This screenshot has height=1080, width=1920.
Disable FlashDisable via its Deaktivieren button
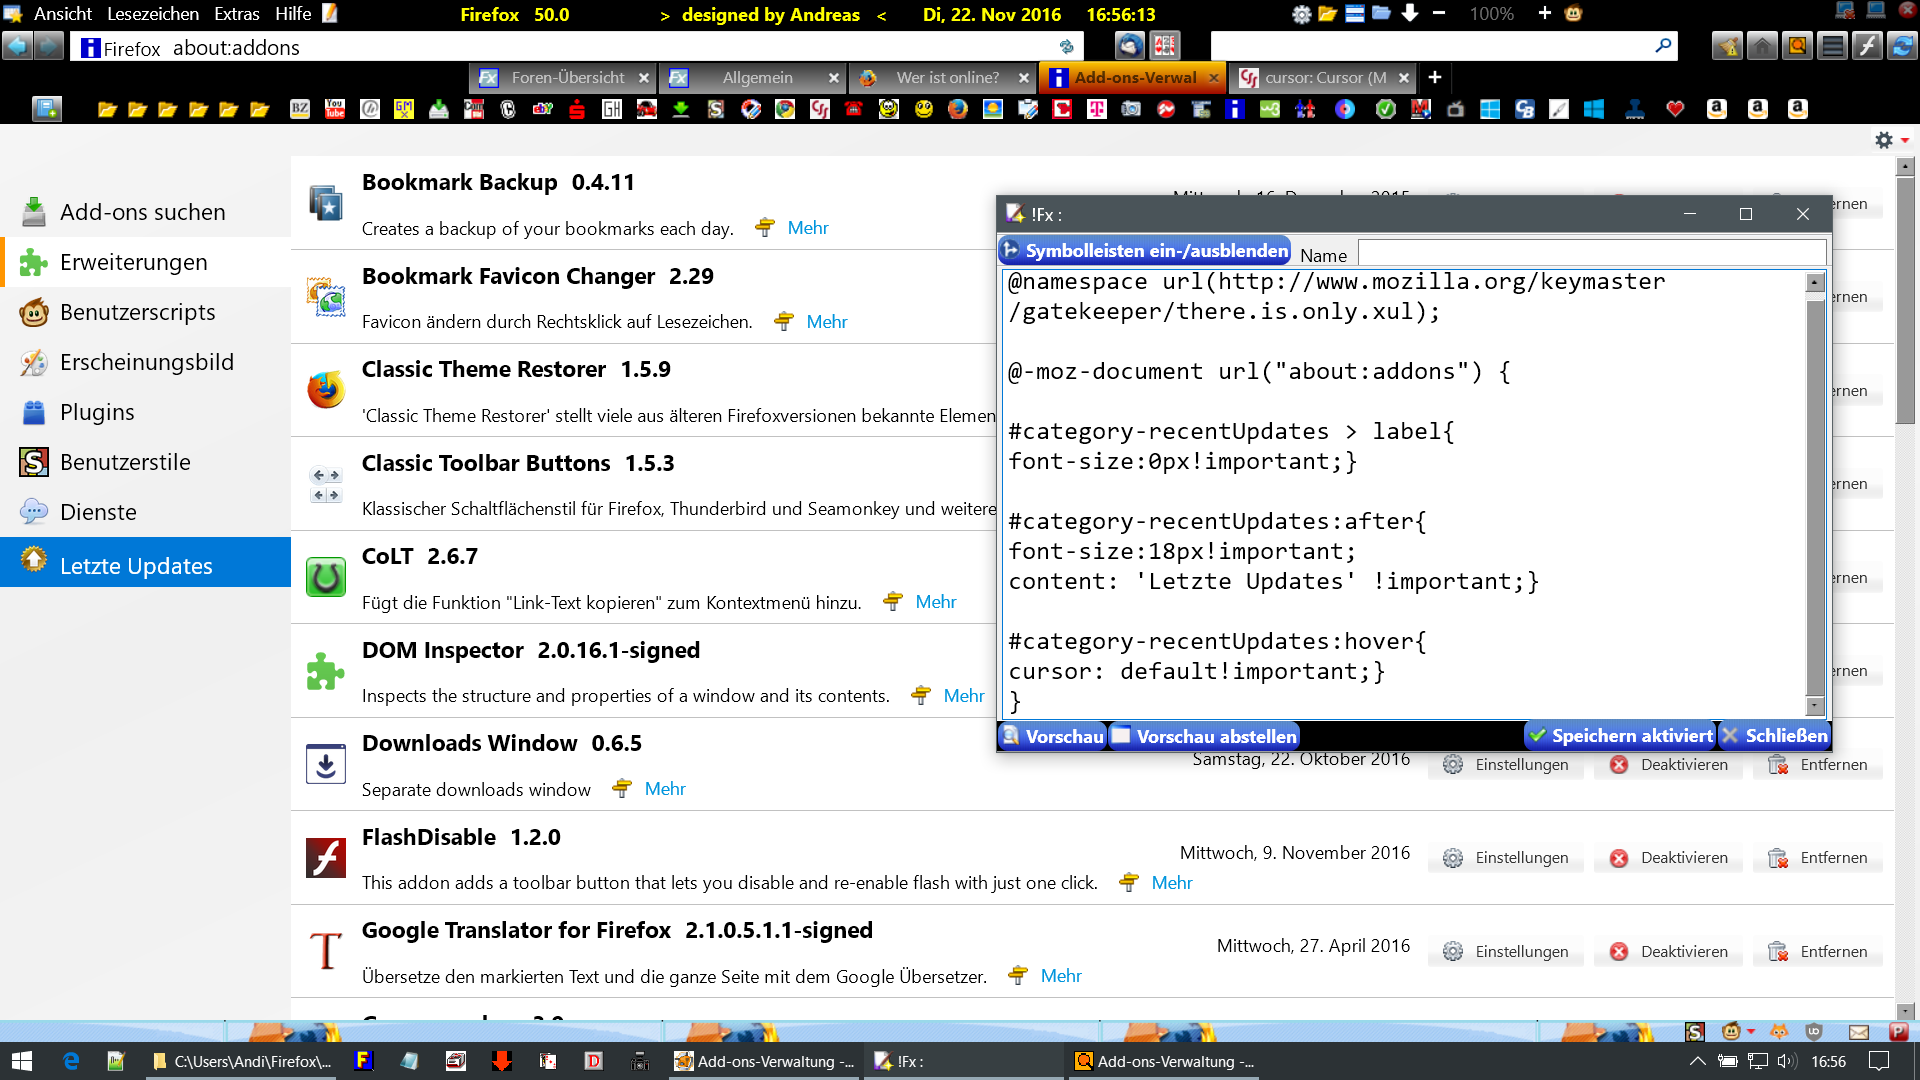1669,858
